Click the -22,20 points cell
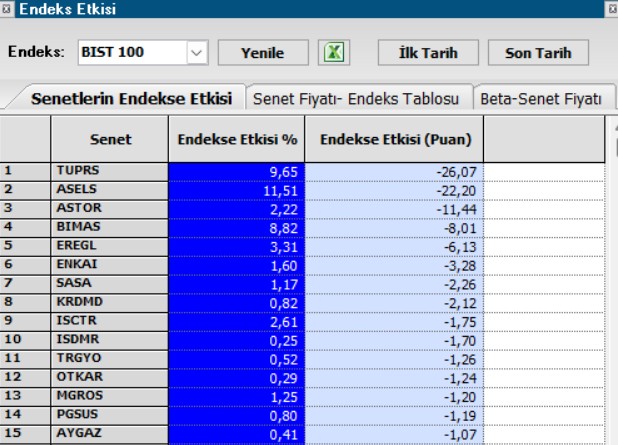 pos(394,191)
